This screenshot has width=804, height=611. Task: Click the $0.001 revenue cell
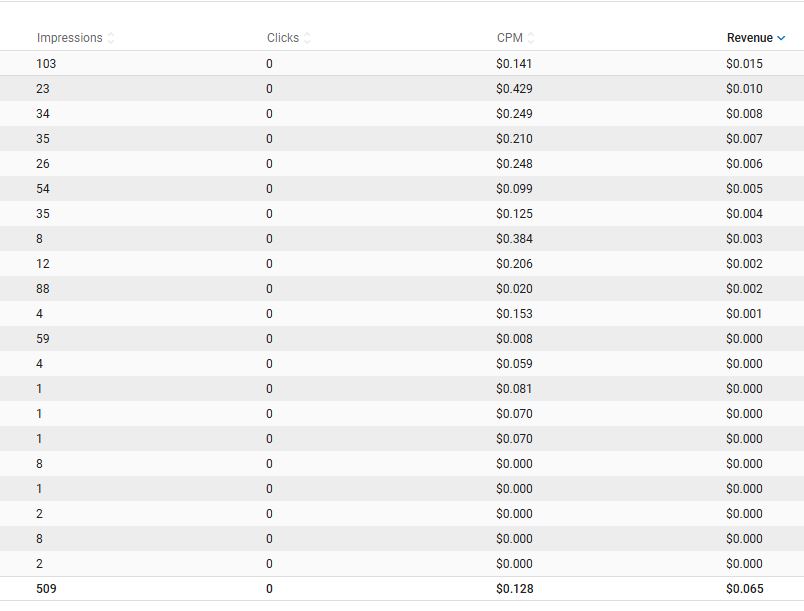(744, 314)
